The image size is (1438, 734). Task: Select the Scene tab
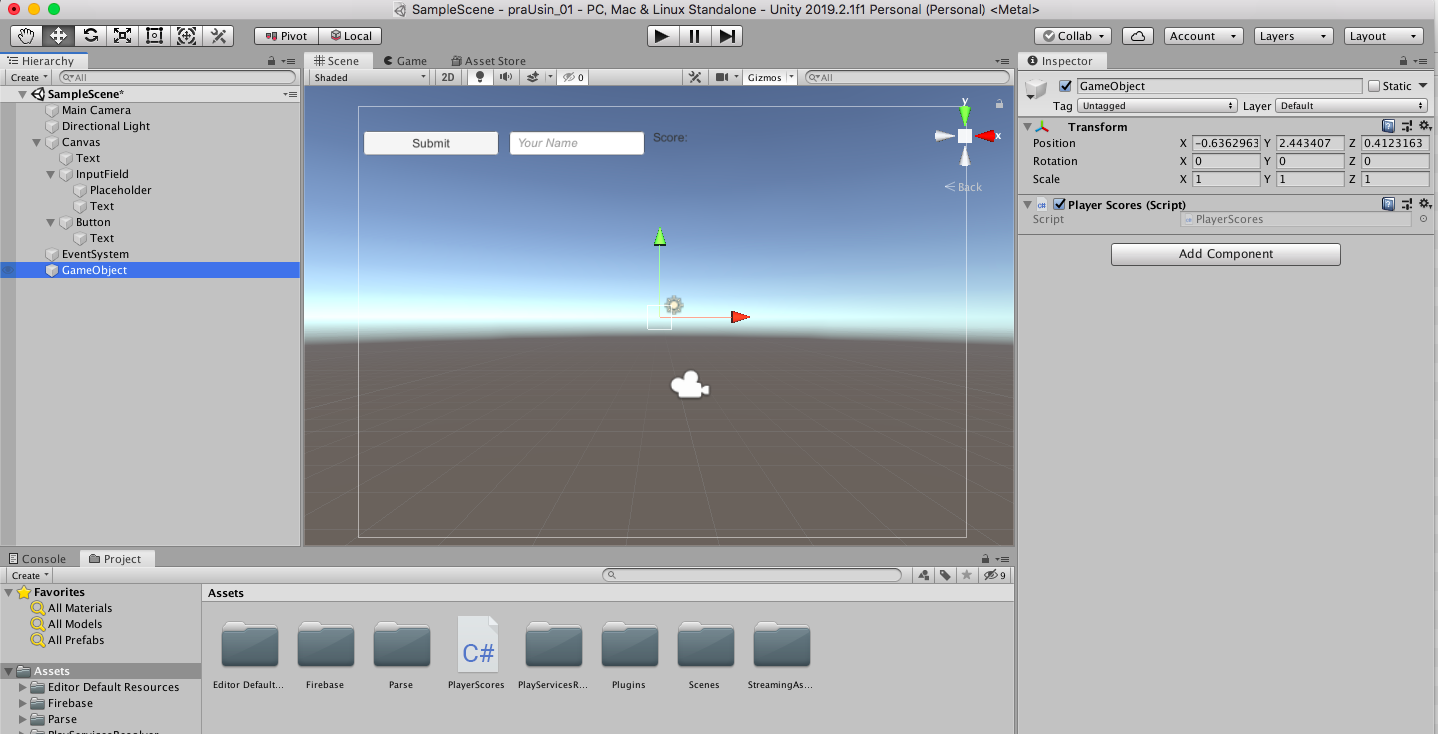(x=336, y=61)
